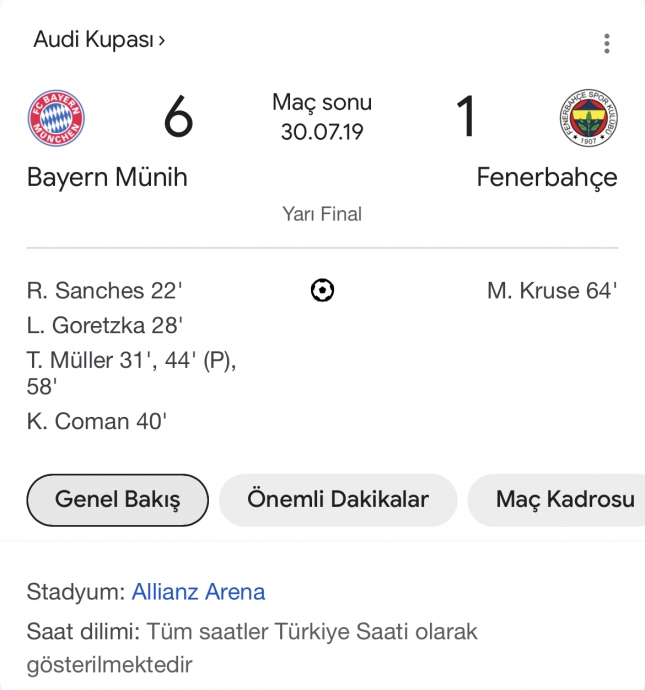Click the Yarı Final stage label
Screen dimensions: 645x690
click(322, 214)
